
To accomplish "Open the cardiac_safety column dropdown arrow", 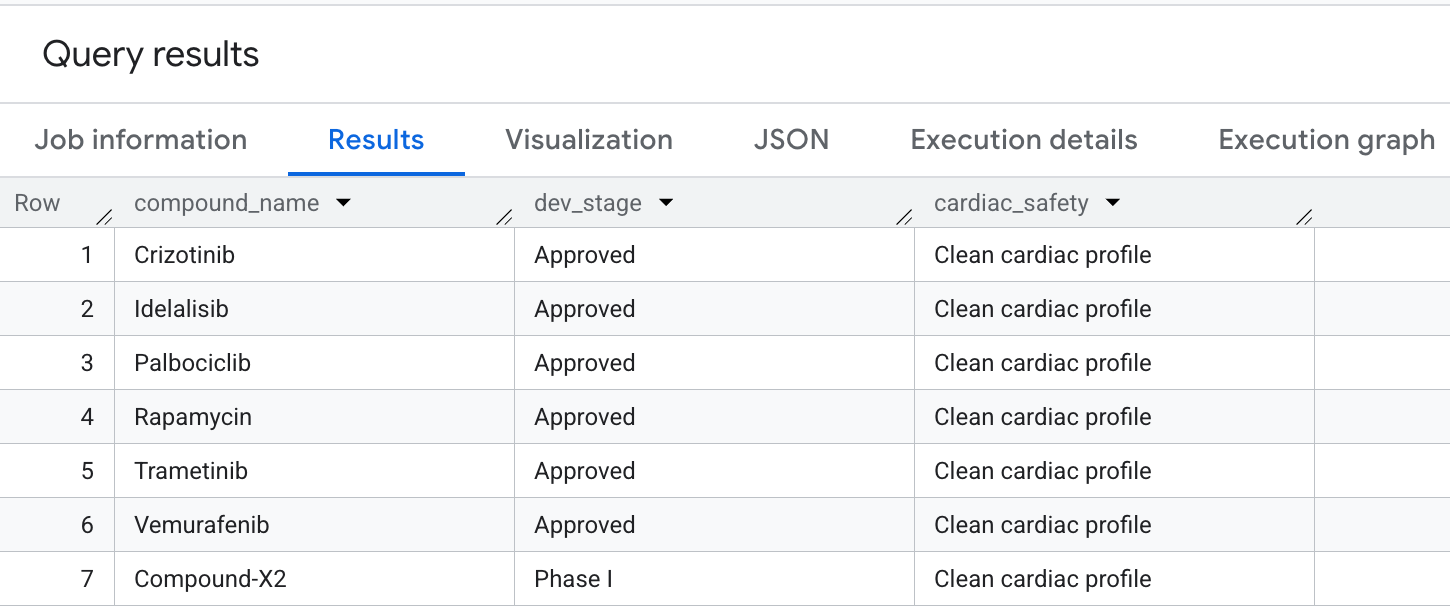I will 1112,203.
